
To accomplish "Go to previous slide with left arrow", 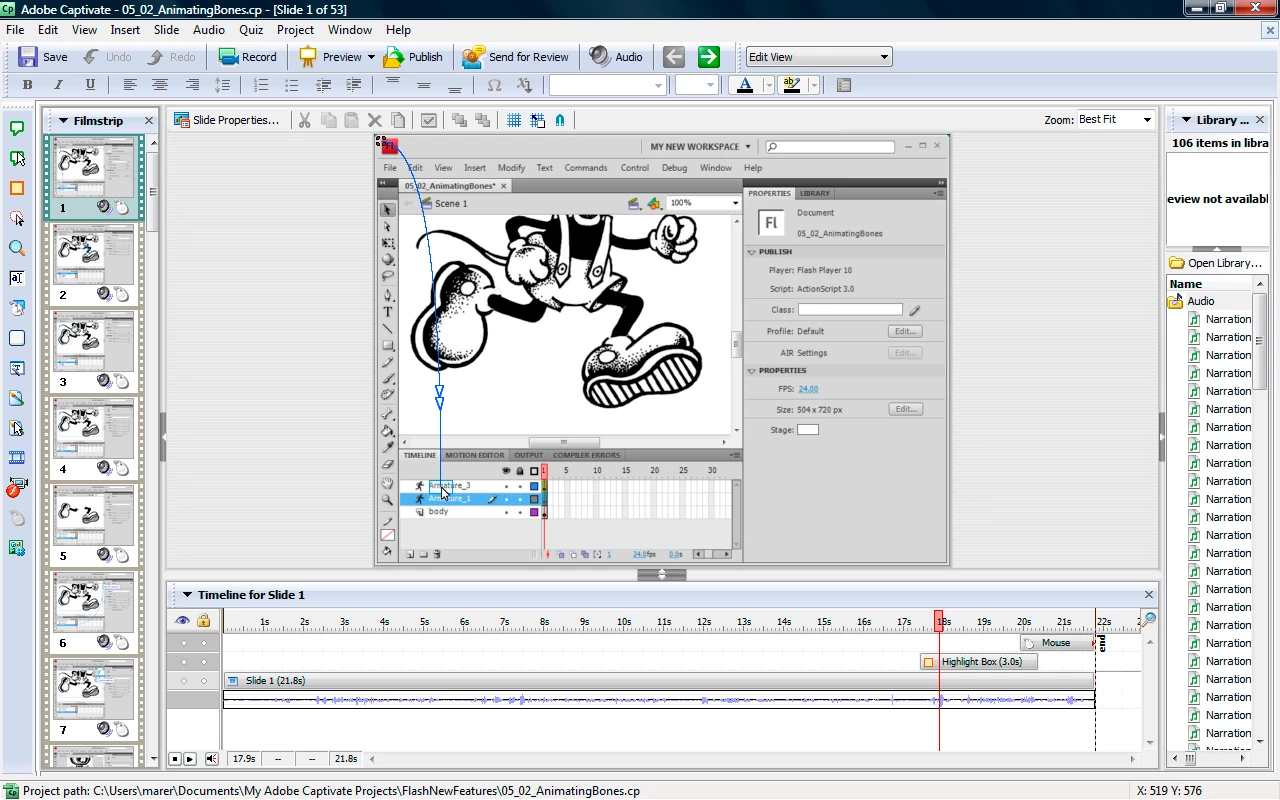I will coord(674,57).
